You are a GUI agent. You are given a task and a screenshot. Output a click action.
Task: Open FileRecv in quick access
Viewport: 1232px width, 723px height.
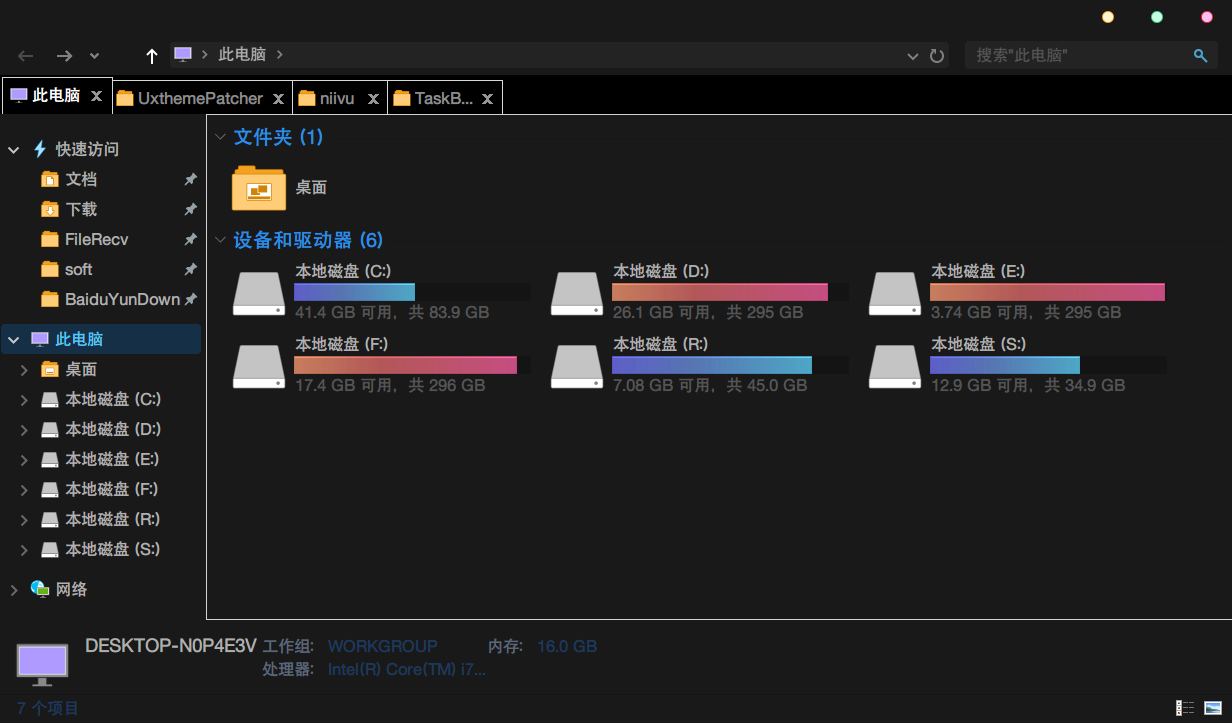96,239
